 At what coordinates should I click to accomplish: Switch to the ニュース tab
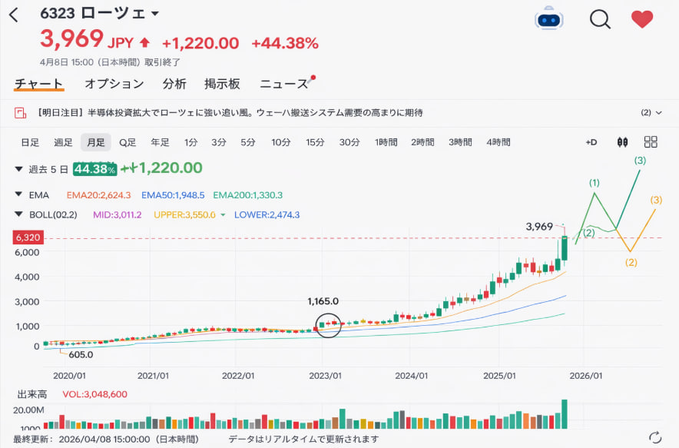[284, 84]
